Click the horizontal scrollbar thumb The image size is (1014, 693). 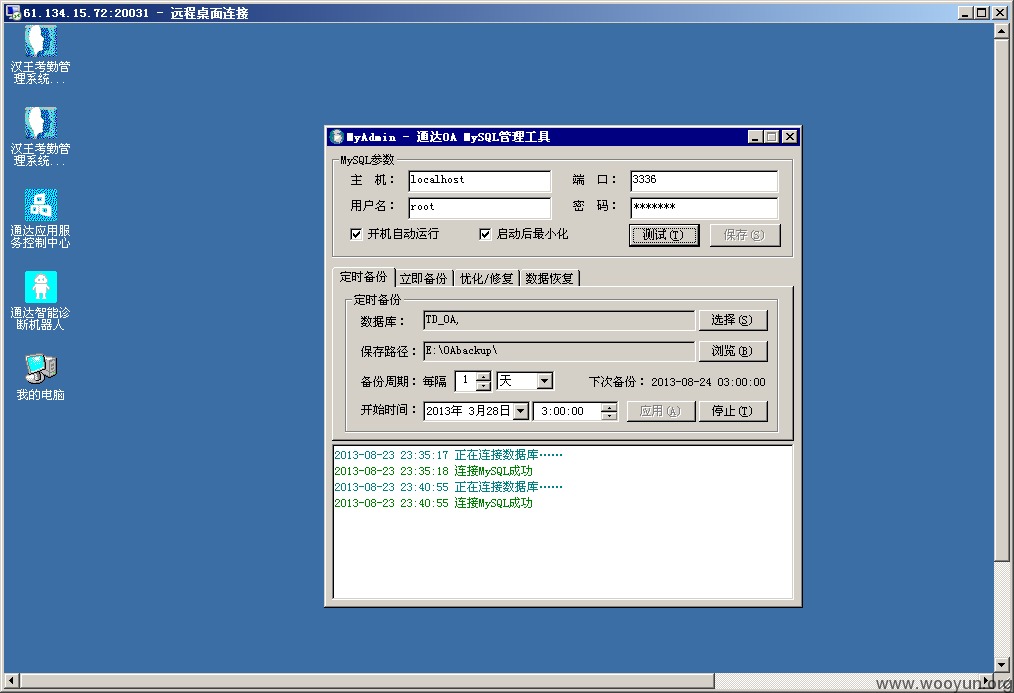point(367,680)
